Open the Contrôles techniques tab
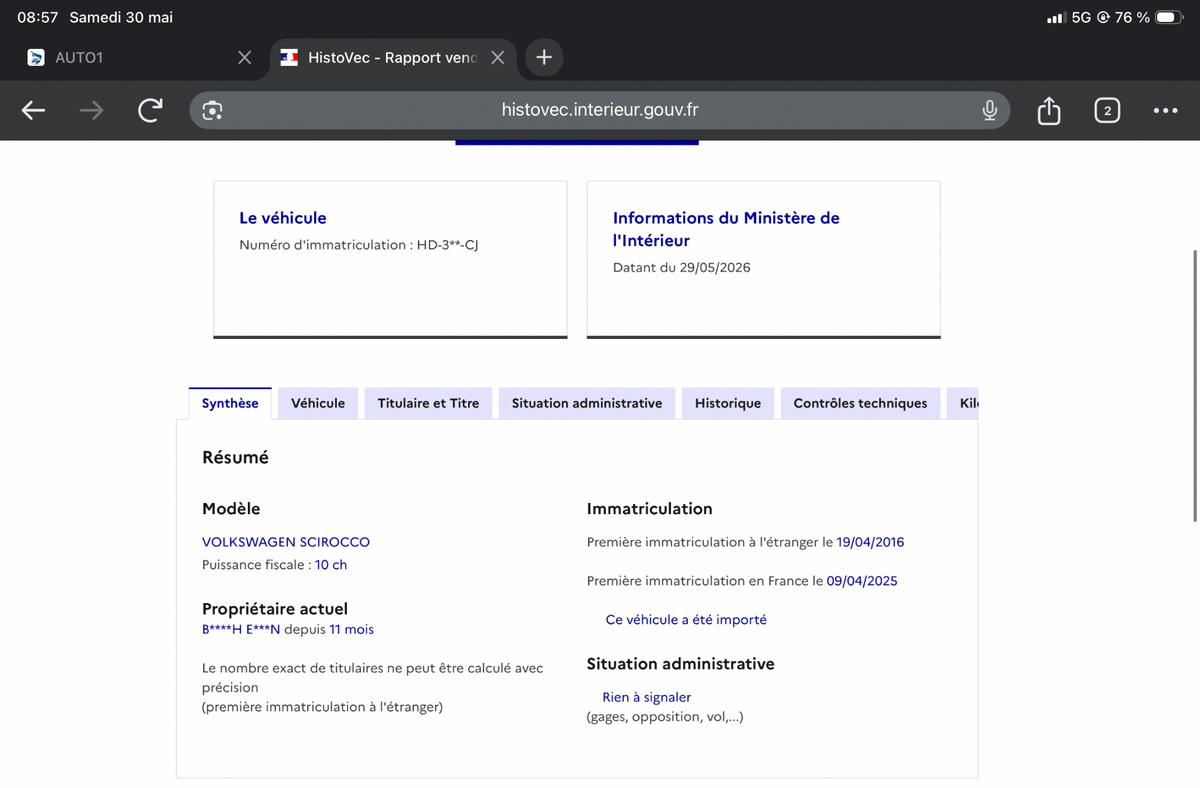1200x788 pixels. pyautogui.click(x=860, y=403)
